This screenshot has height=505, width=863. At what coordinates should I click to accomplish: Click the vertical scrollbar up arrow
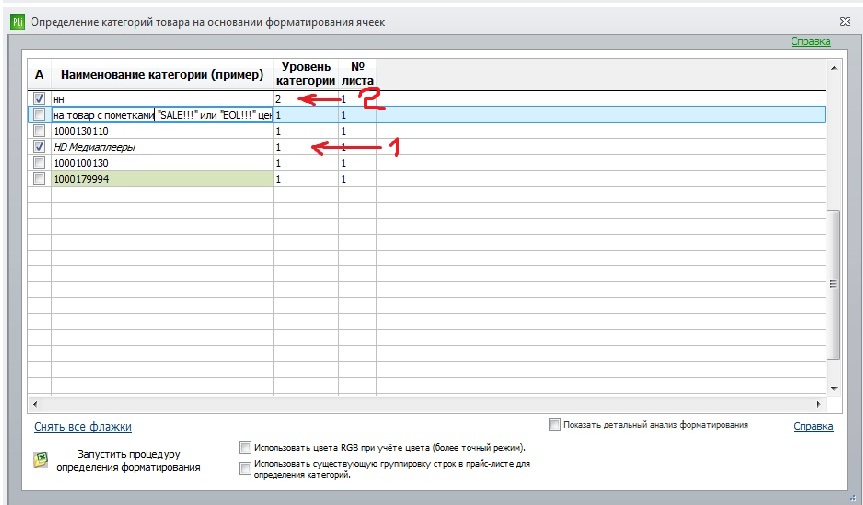click(x=834, y=68)
